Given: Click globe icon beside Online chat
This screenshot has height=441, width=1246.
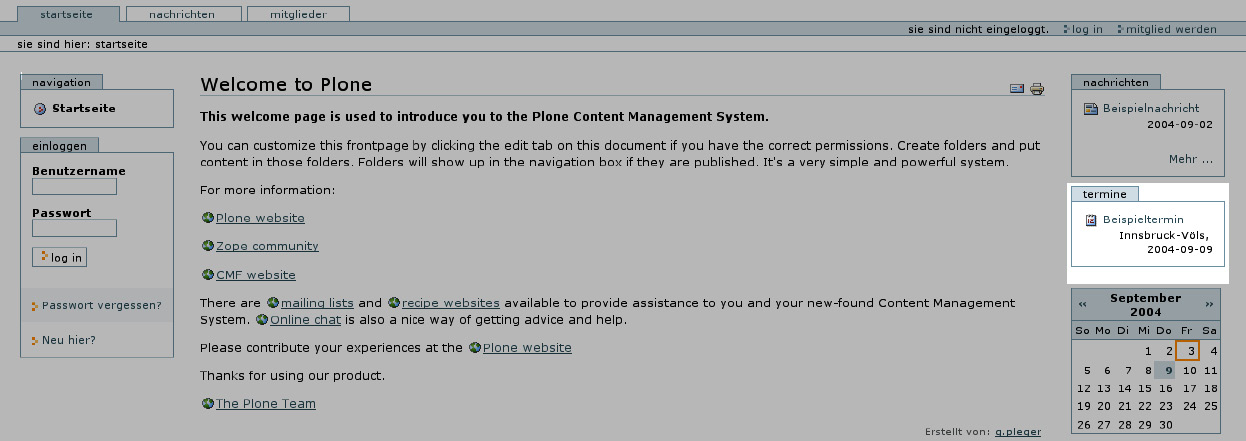Looking at the screenshot, I should (262, 320).
